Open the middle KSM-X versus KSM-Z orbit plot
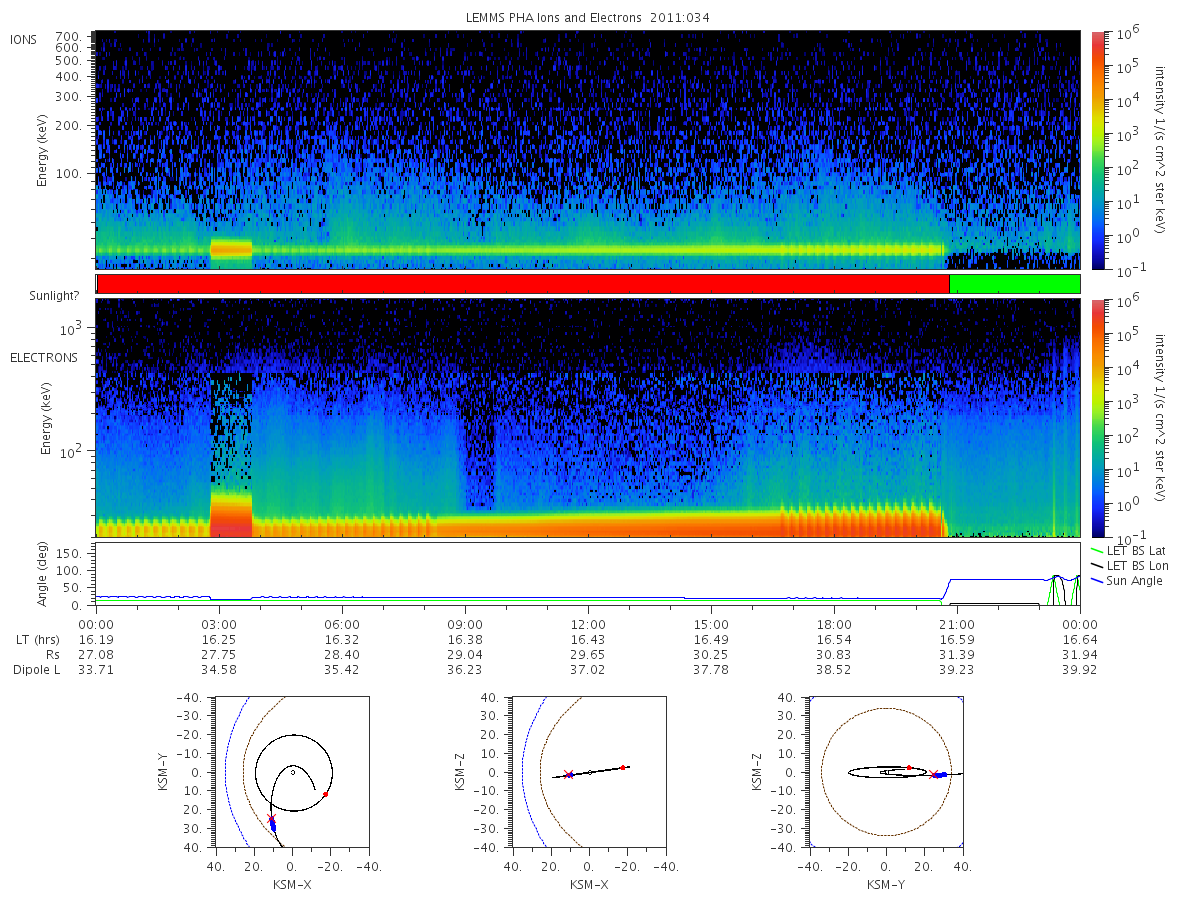This screenshot has width=1200, height=900. click(588, 772)
